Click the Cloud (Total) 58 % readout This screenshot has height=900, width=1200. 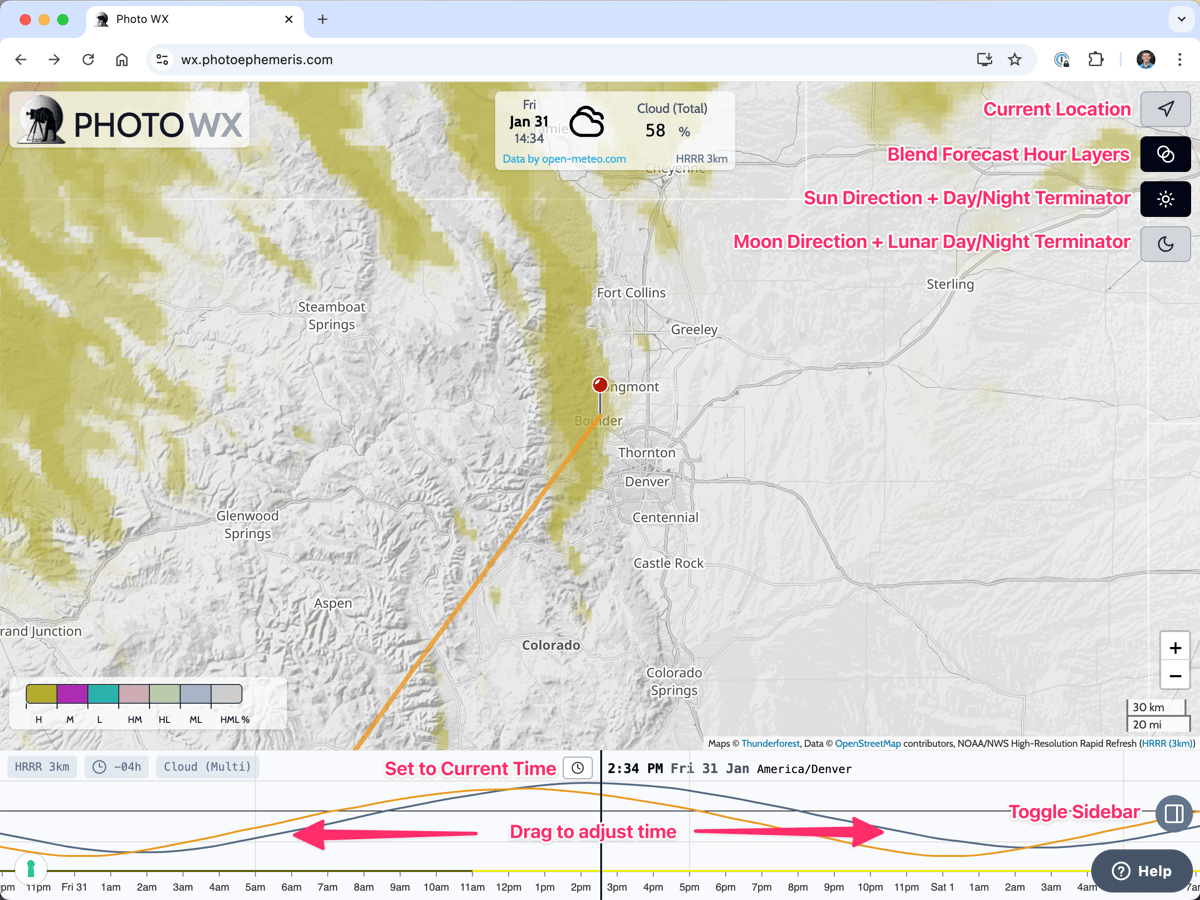click(x=671, y=121)
